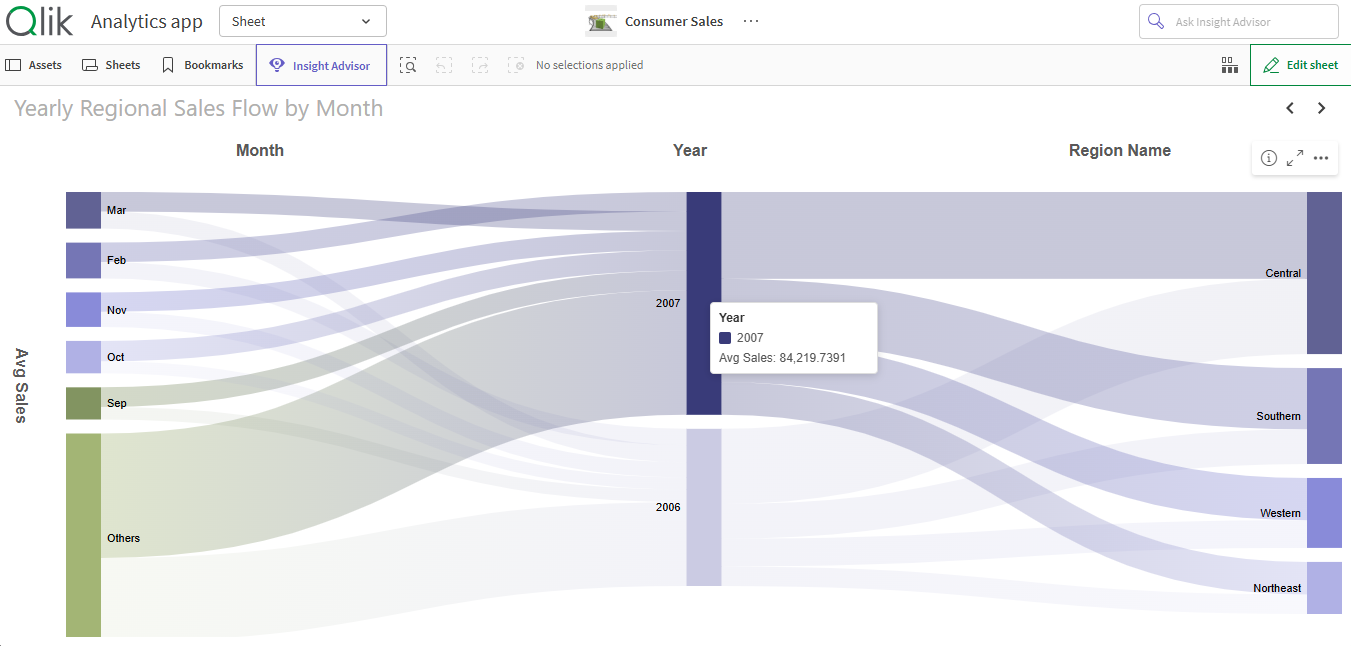1351x646 pixels.
Task: Toggle Insight Advisor panel
Action: (x=321, y=65)
